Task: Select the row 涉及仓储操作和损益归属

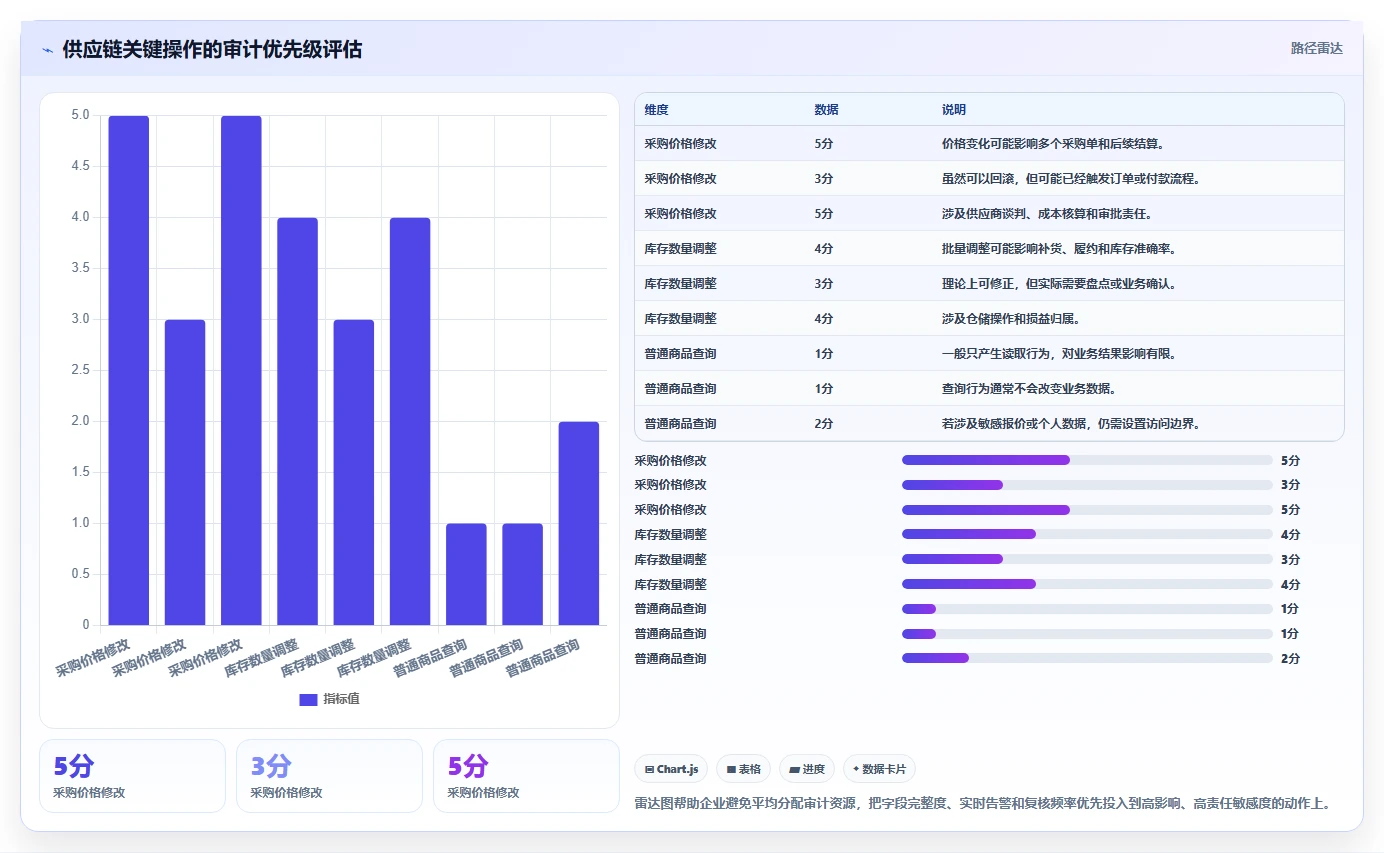Action: pos(989,319)
